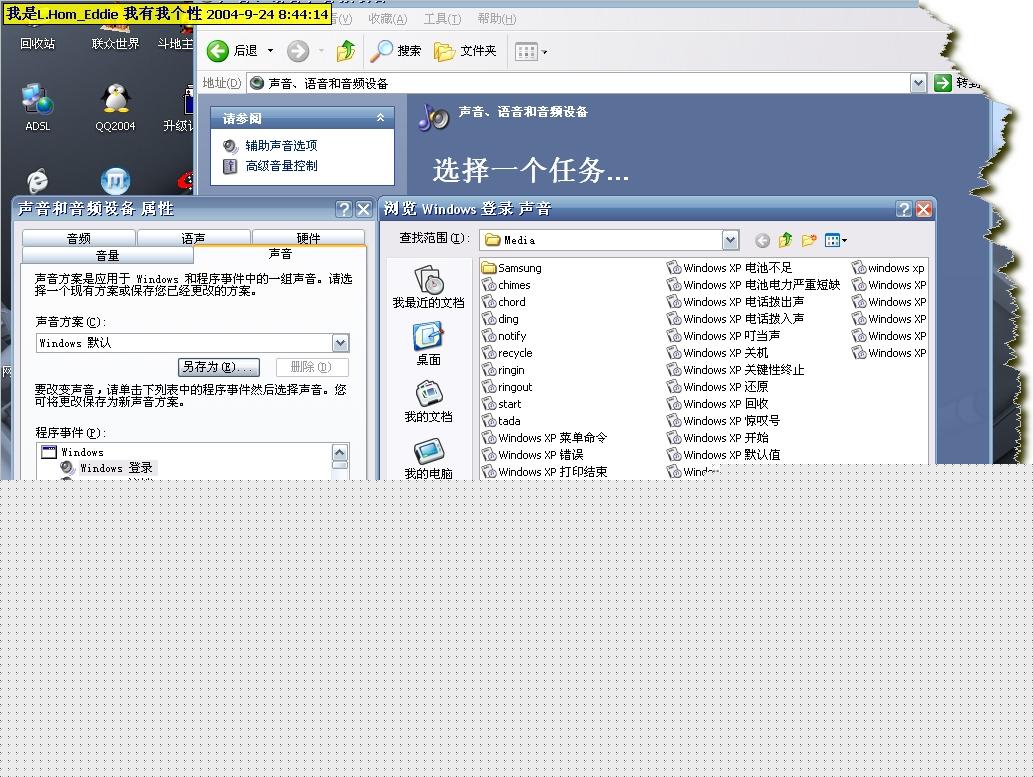Go up one level in browse dialog
Image resolution: width=1033 pixels, height=777 pixels.
pyautogui.click(x=786, y=240)
